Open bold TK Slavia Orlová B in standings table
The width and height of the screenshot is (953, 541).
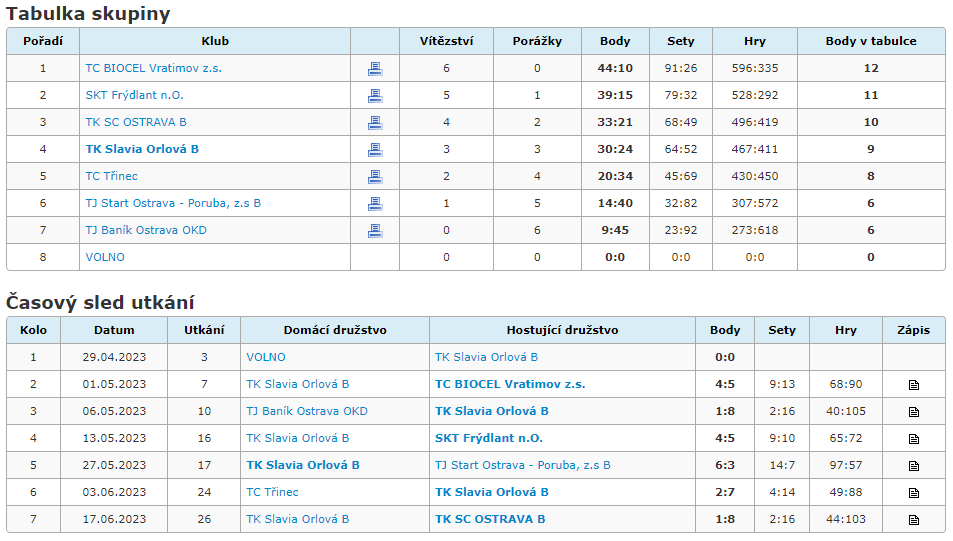click(x=142, y=149)
